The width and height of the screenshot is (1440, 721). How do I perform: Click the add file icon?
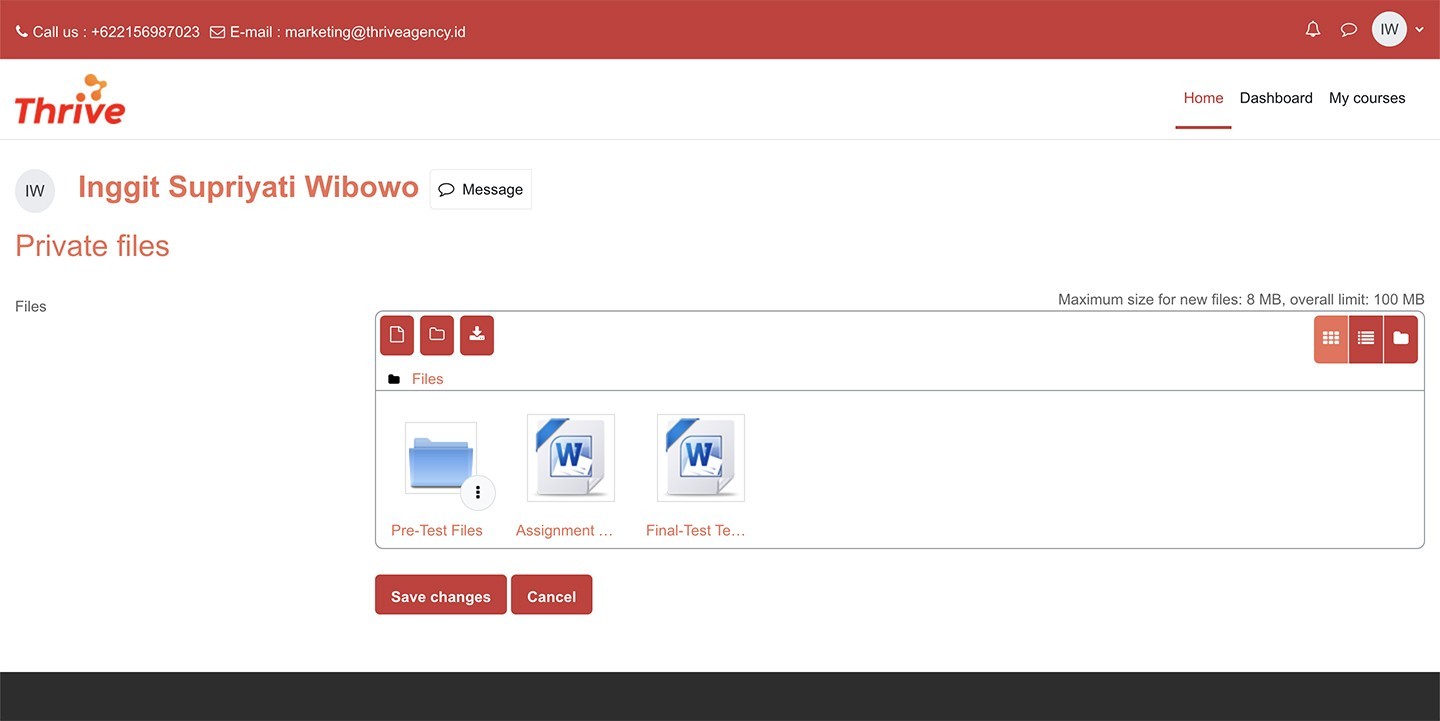click(x=397, y=335)
